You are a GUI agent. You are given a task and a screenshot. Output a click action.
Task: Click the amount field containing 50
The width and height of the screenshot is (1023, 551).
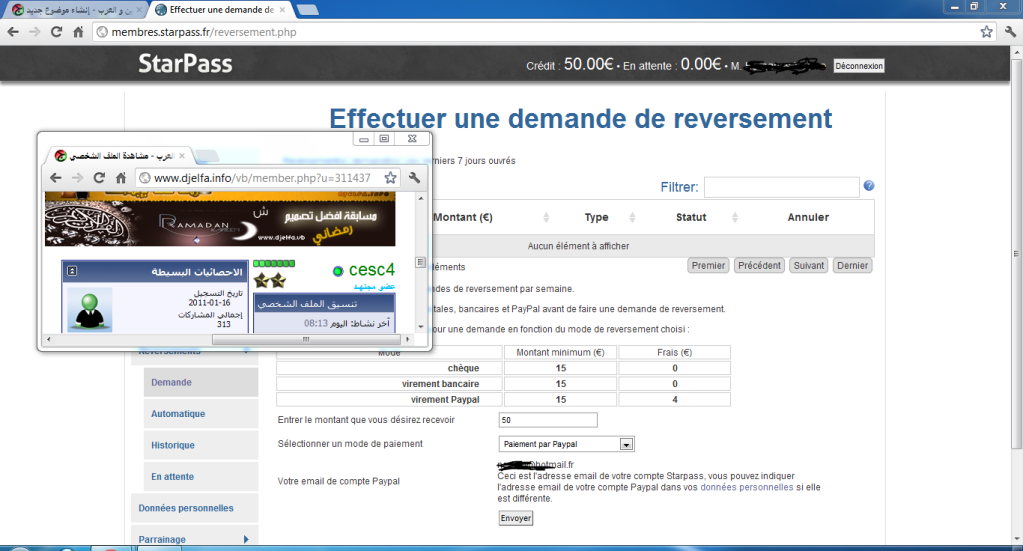548,420
